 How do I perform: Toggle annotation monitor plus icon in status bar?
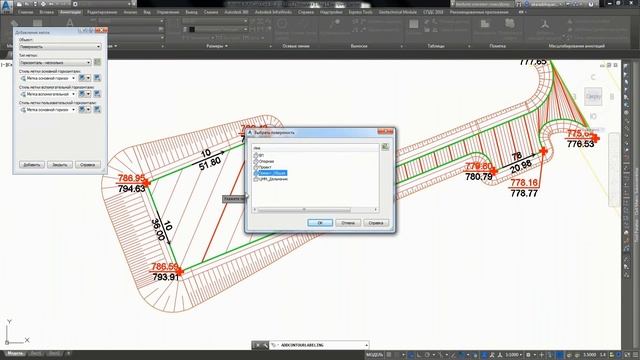[x=542, y=355]
